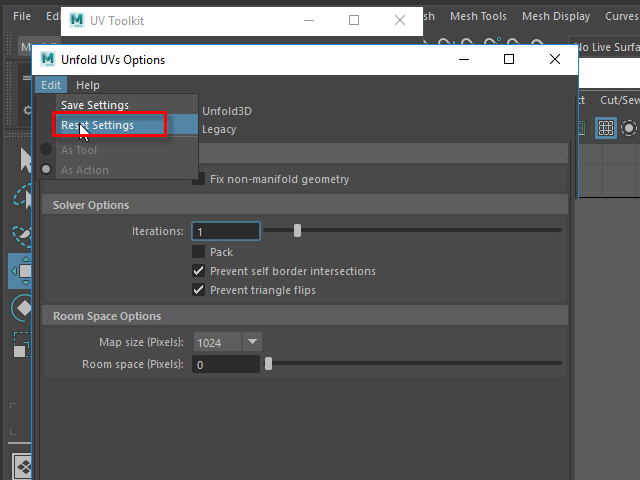The width and height of the screenshot is (640, 480).
Task: Toggle the highlighted grid display icon
Action: 605,128
